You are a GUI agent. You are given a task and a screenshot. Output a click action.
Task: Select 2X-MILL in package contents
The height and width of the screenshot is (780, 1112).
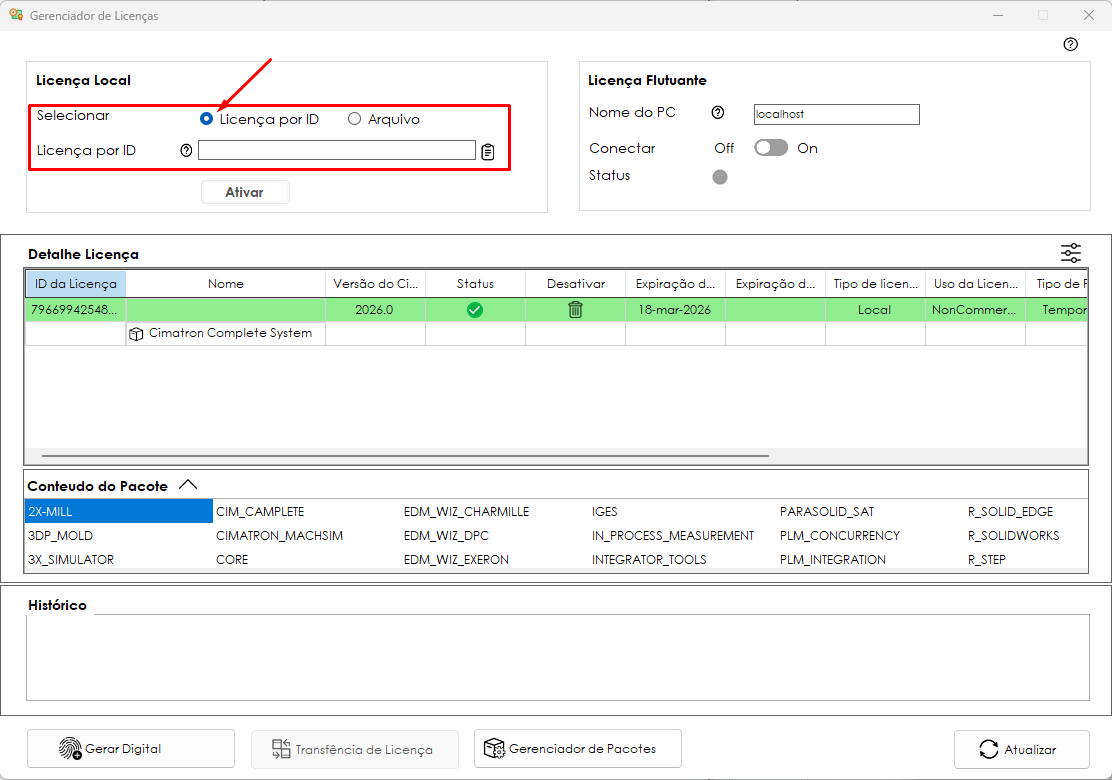118,511
